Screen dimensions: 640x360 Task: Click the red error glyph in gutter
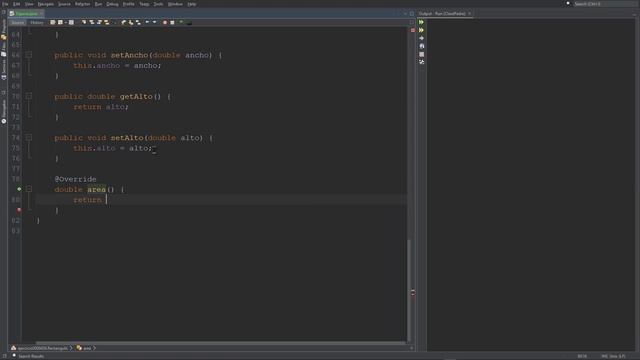pos(19,210)
